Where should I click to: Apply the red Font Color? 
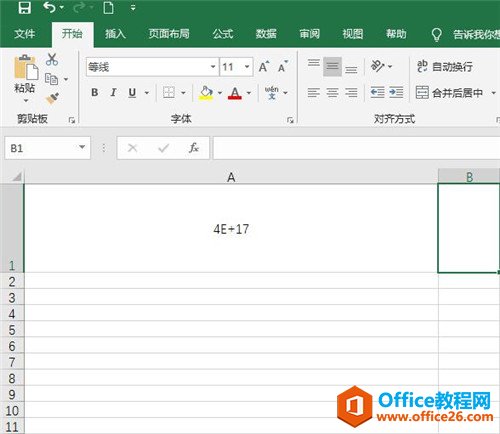click(235, 93)
